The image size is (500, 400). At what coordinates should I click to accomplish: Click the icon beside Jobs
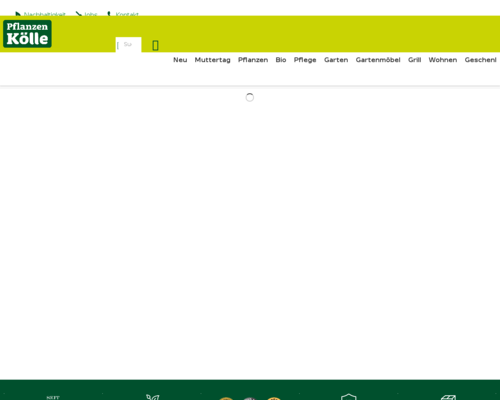pos(79,14)
